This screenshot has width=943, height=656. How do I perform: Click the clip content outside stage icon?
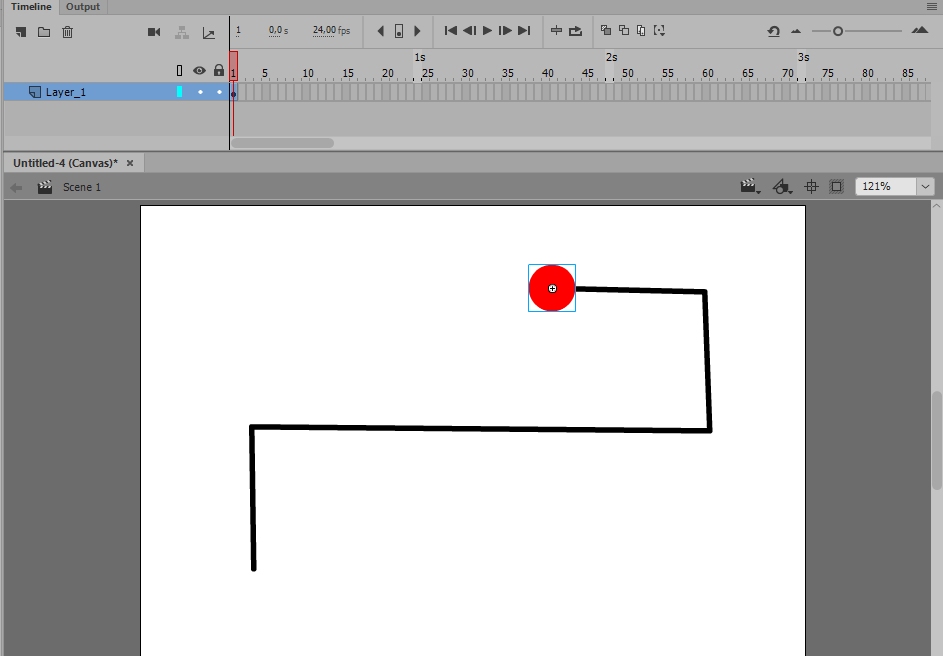(x=836, y=186)
